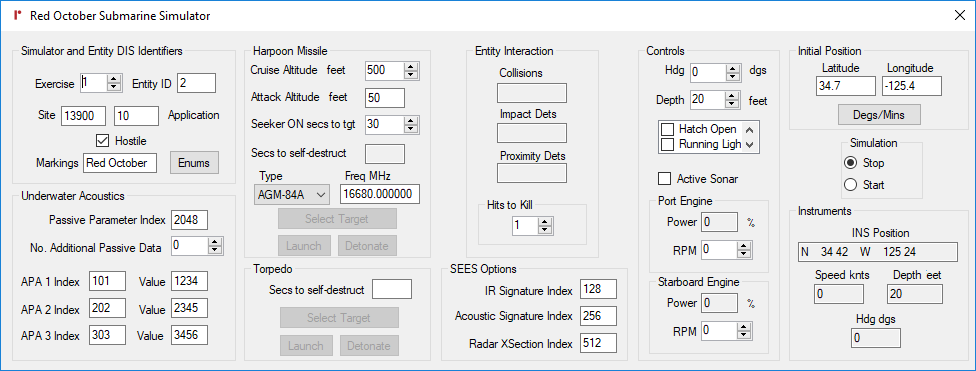Click the Markings text field

[x=120, y=163]
